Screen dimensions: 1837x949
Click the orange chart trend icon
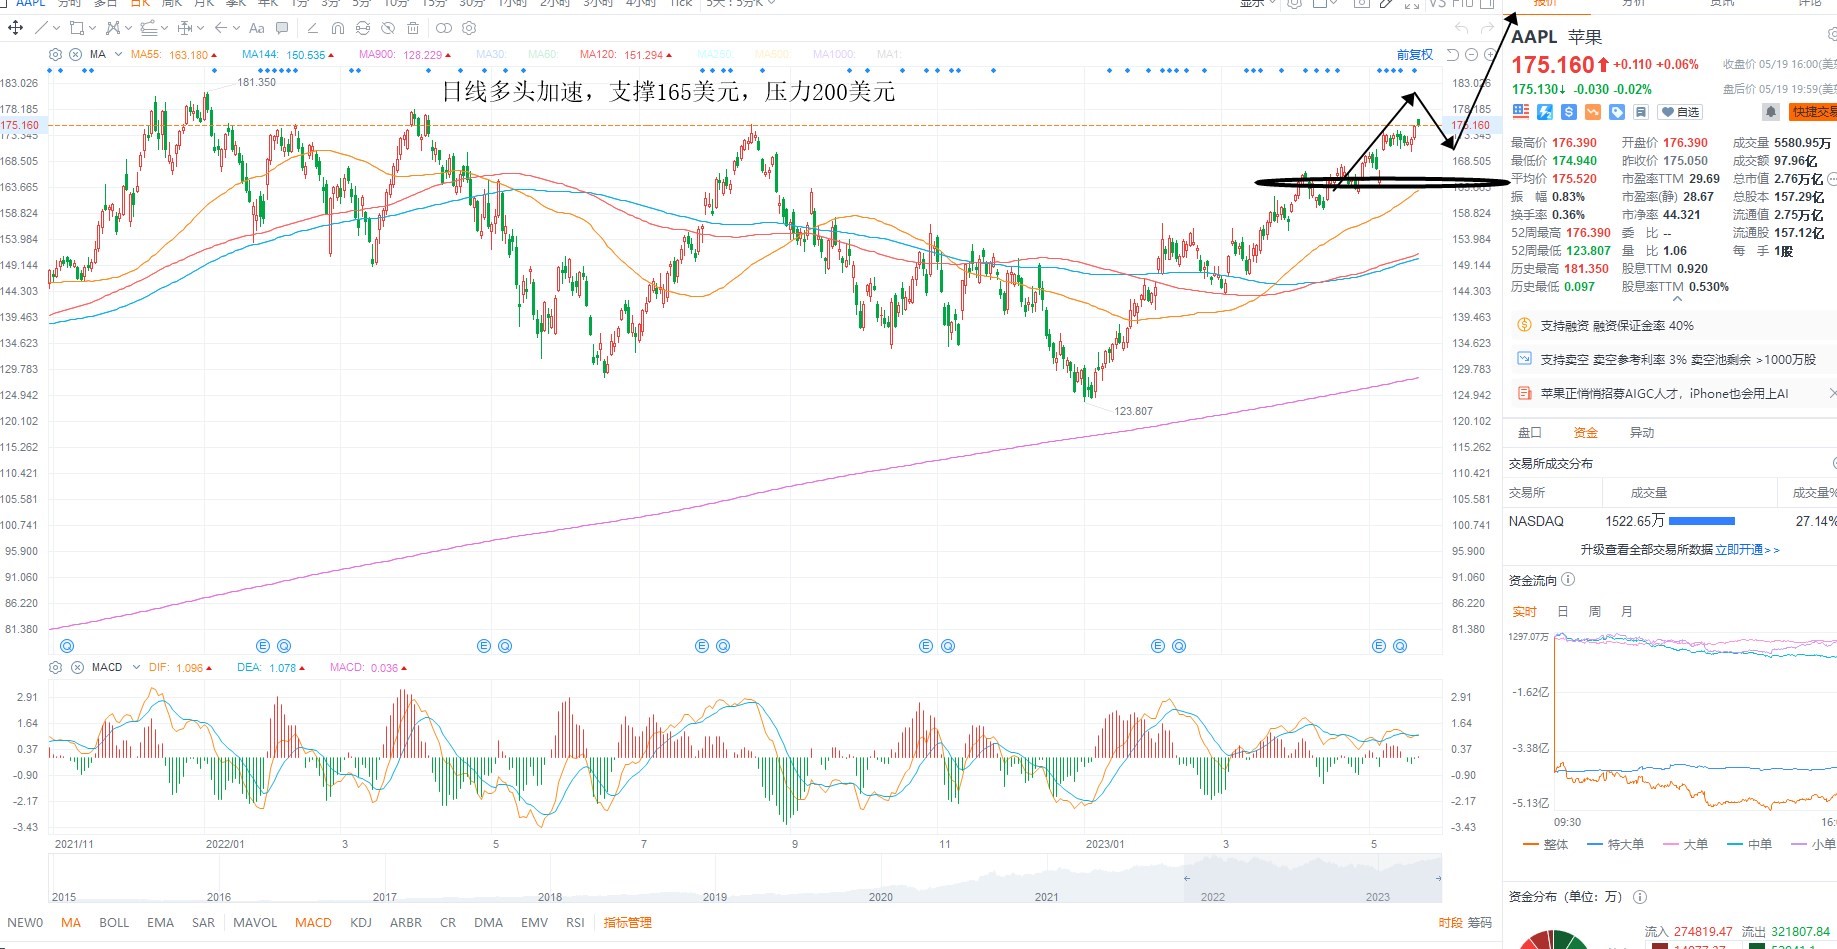(x=1593, y=112)
